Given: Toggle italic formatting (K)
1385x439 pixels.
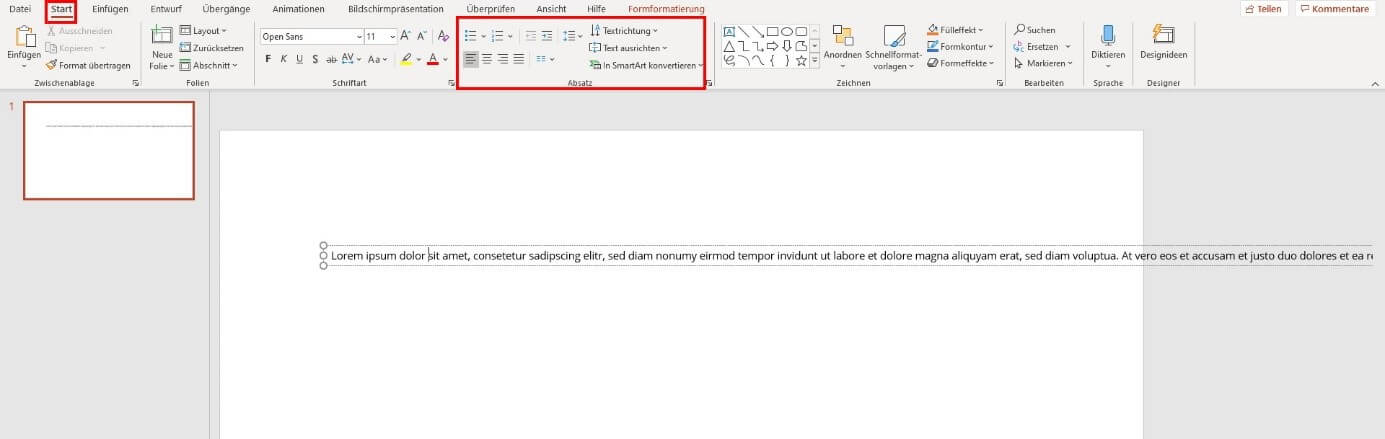Looking at the screenshot, I should [284, 59].
